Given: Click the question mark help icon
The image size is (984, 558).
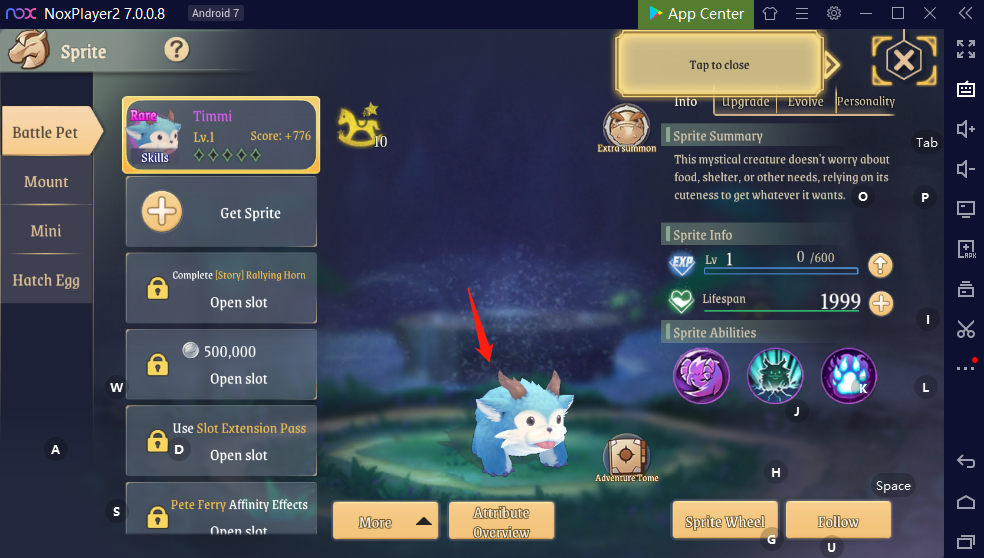Looking at the screenshot, I should point(176,49).
